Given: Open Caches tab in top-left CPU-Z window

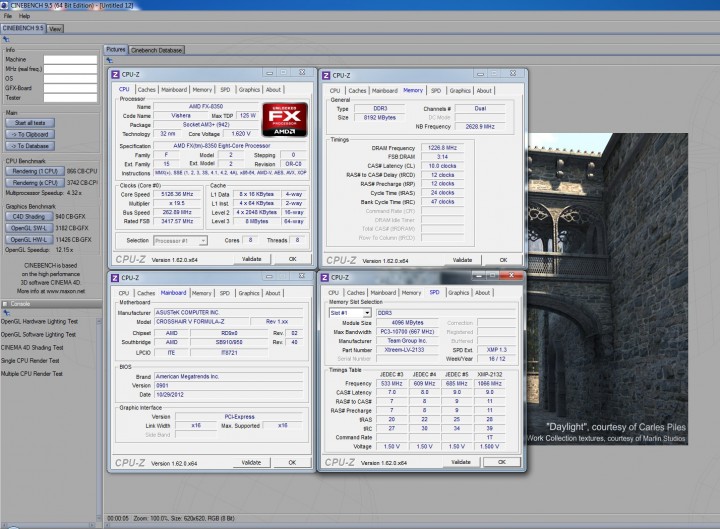Looking at the screenshot, I should [x=146, y=90].
